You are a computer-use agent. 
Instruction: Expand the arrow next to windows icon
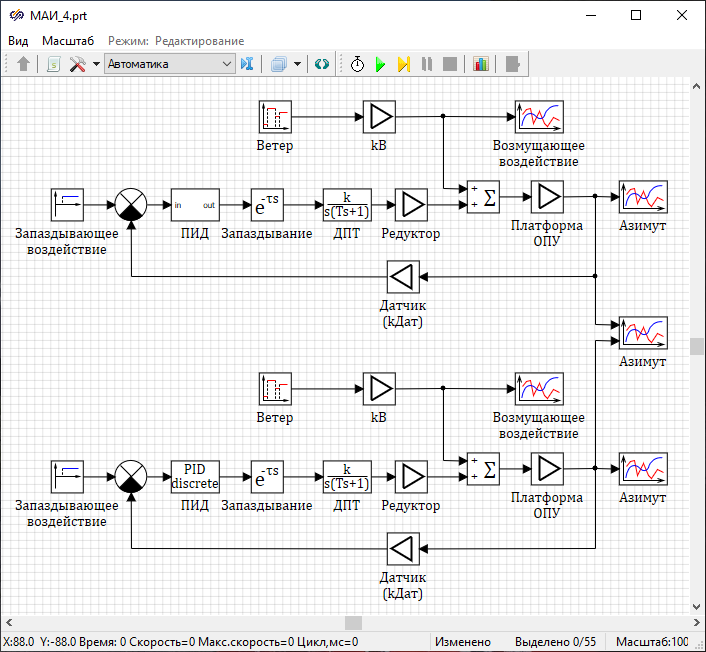coord(298,64)
